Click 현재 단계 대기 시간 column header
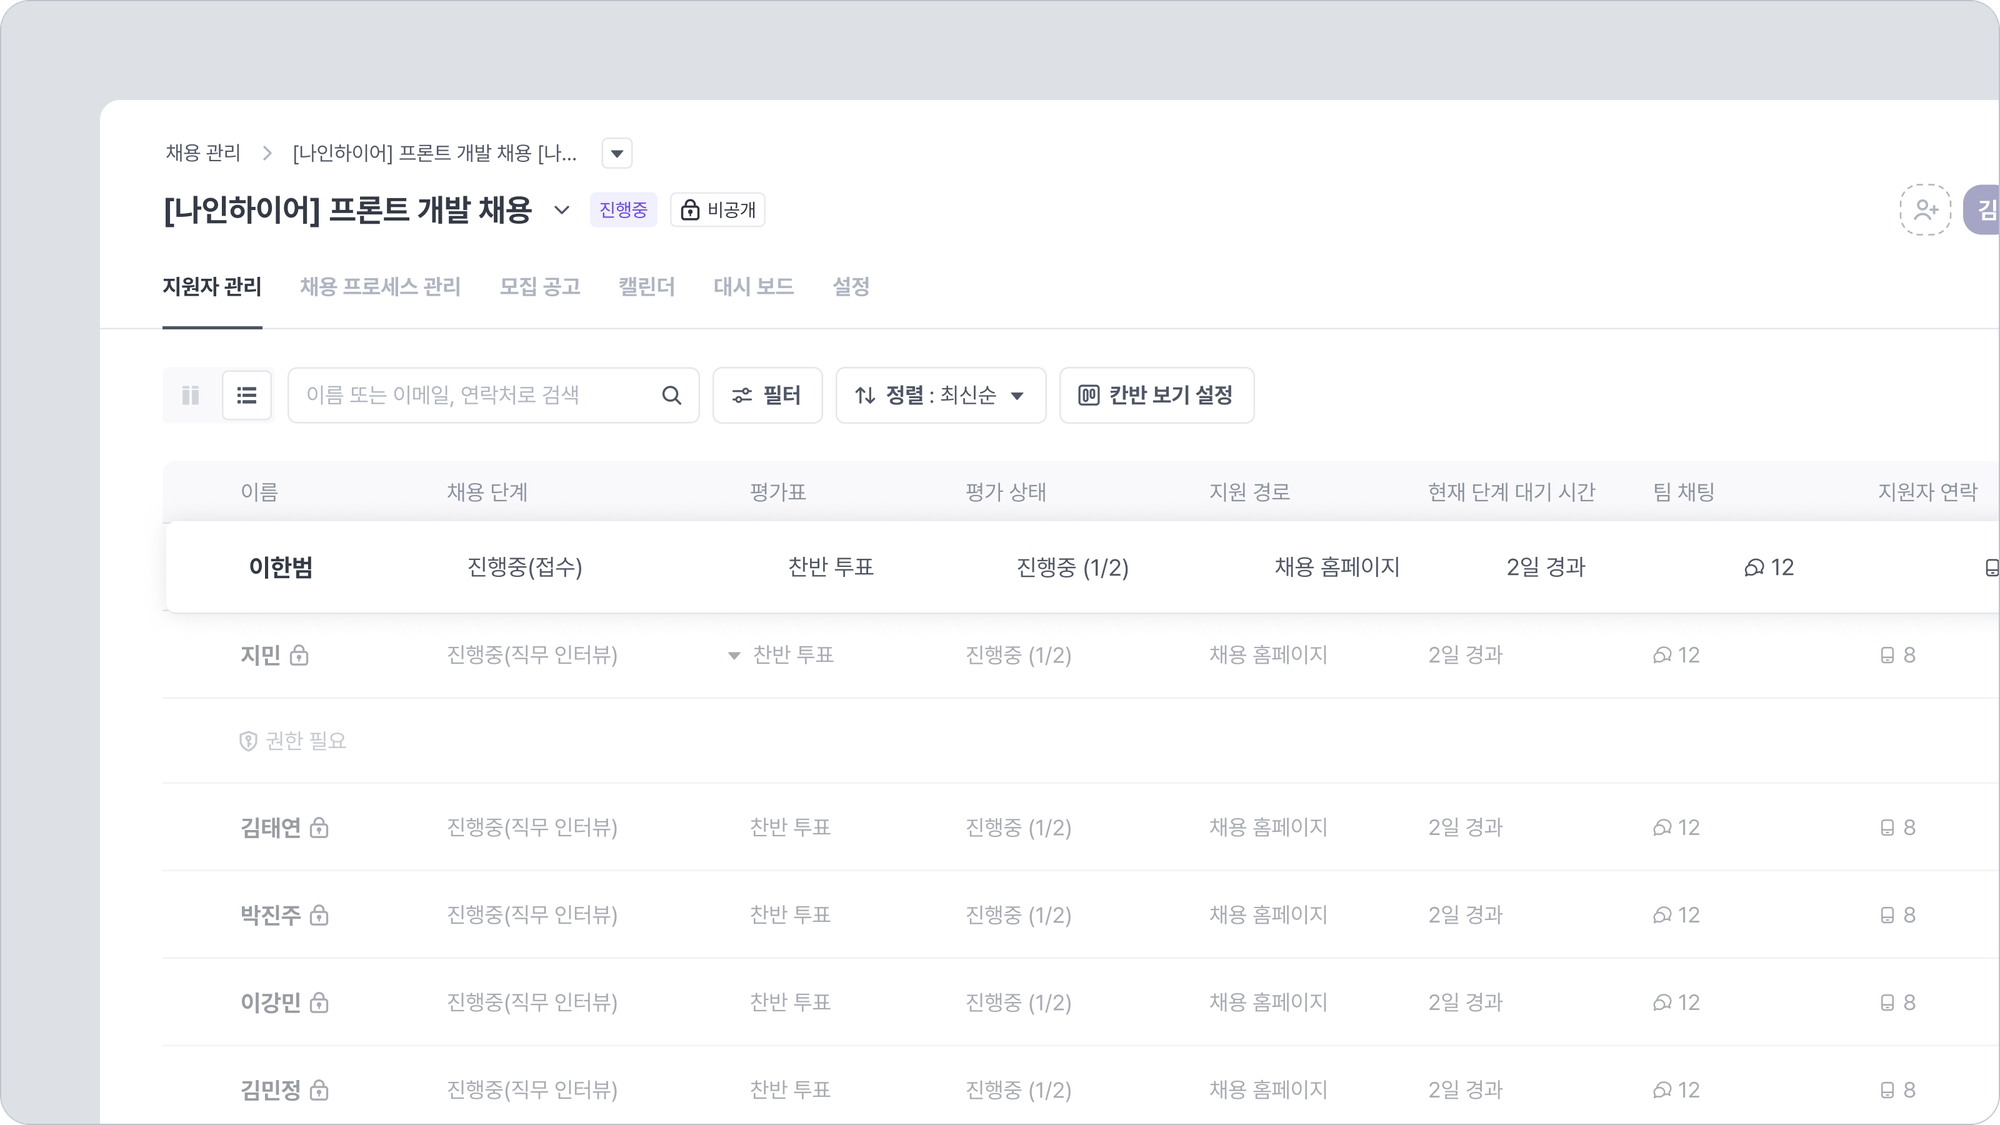Viewport: 2000px width, 1125px height. pos(1511,492)
